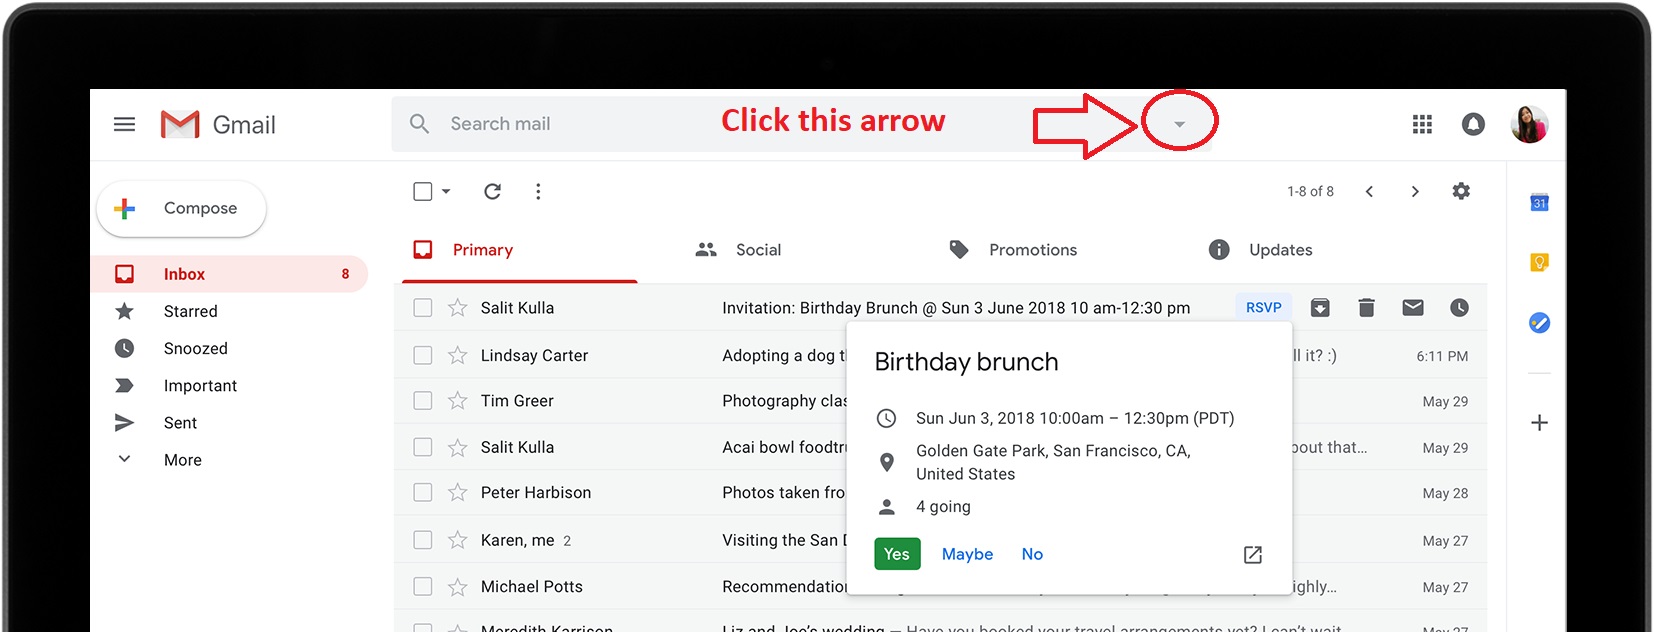Click the refresh inbox icon
The height and width of the screenshot is (632, 1654).
[x=492, y=191]
